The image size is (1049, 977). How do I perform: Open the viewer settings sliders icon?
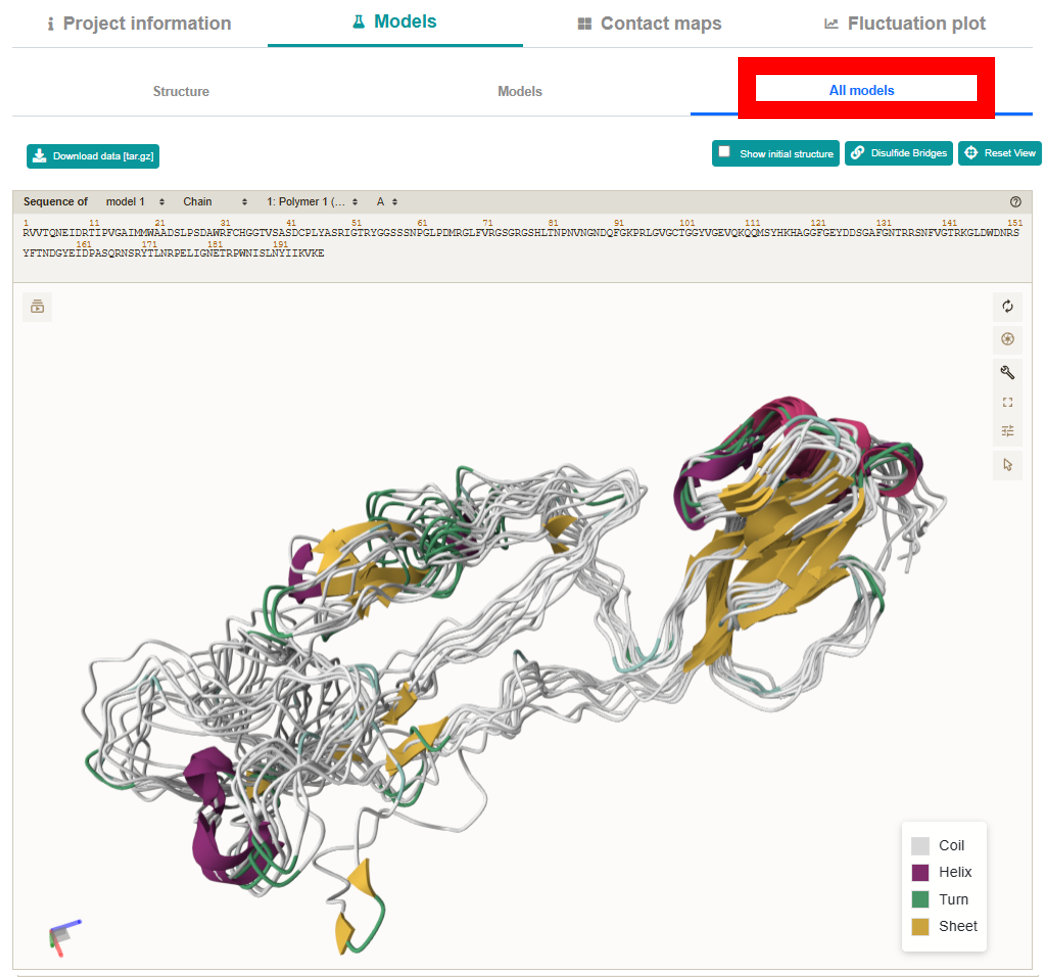1008,431
